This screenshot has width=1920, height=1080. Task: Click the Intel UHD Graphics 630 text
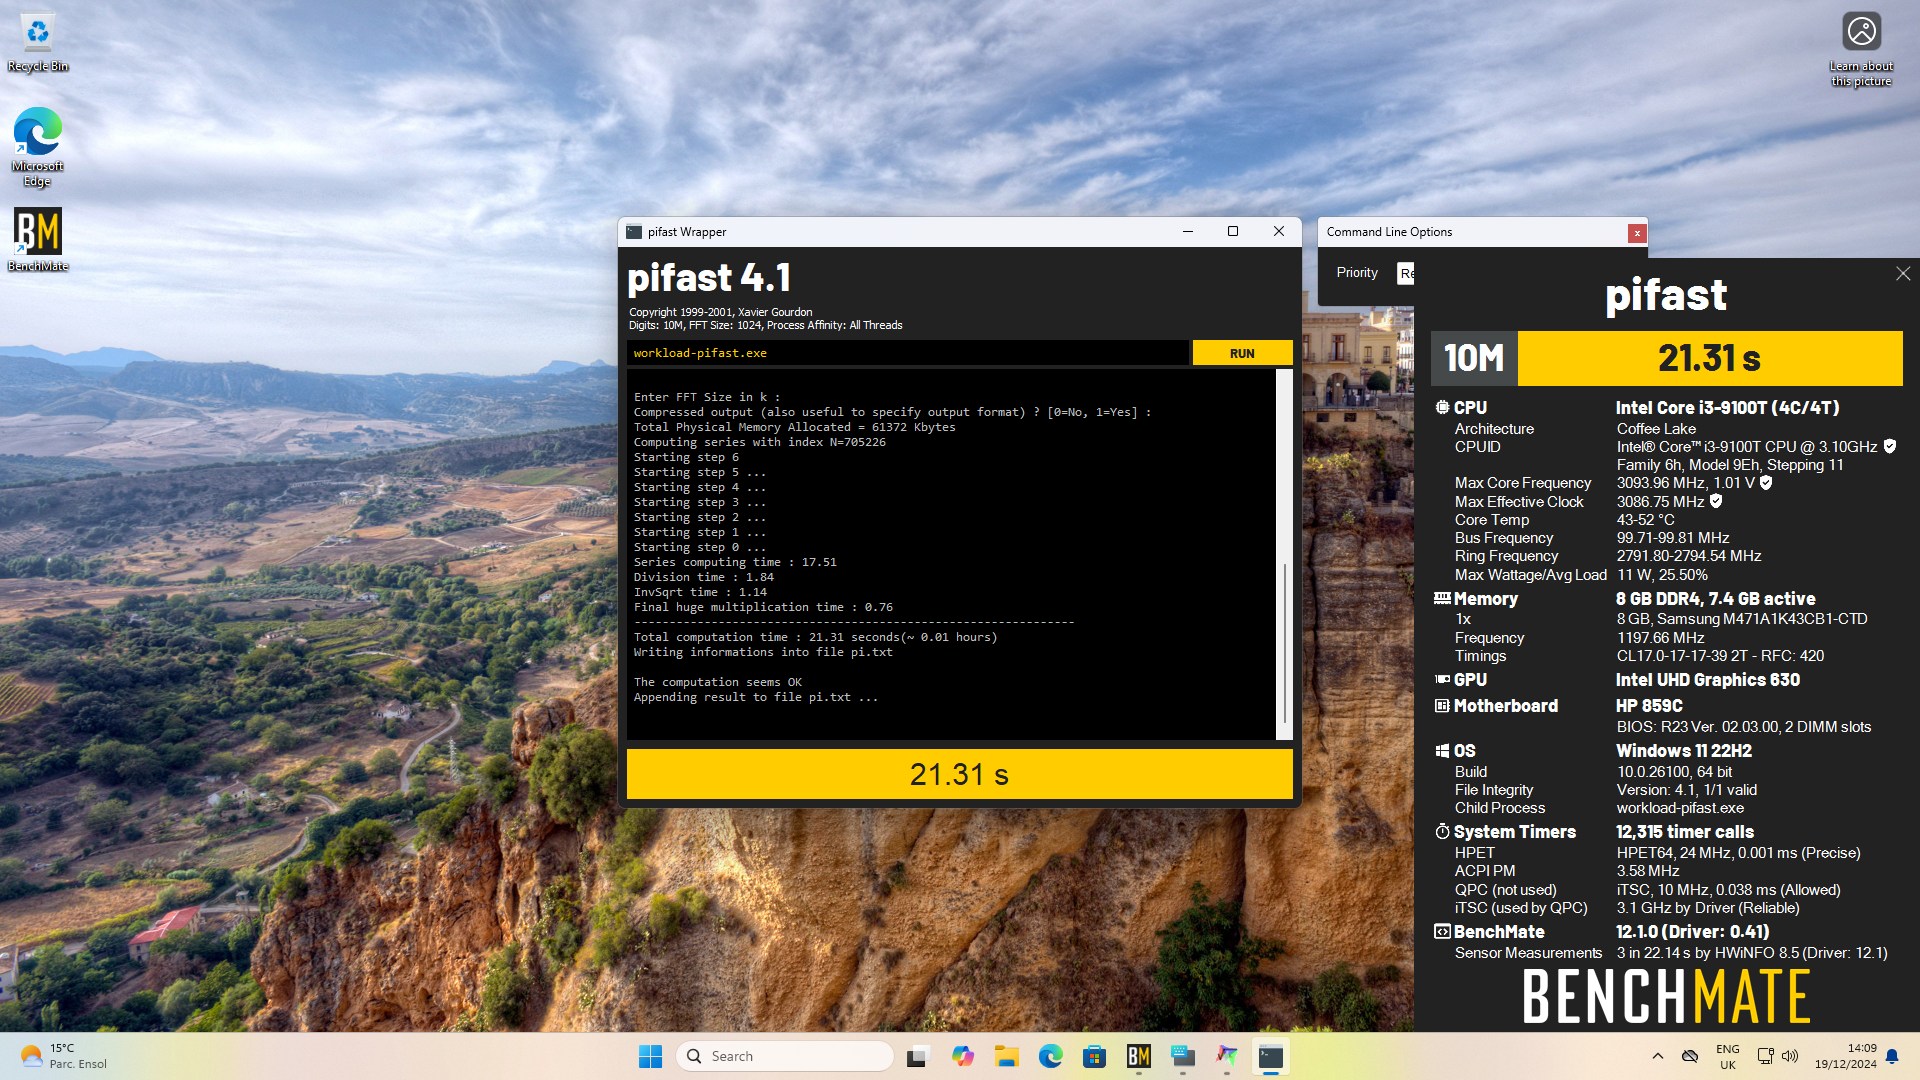(x=1707, y=679)
